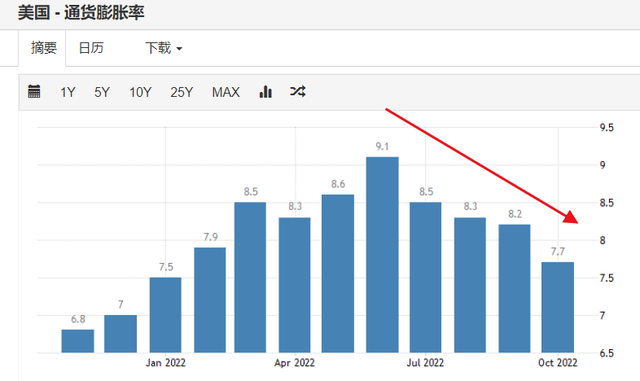
Task: Click the Jan 2022 axis label
Action: coord(165,363)
